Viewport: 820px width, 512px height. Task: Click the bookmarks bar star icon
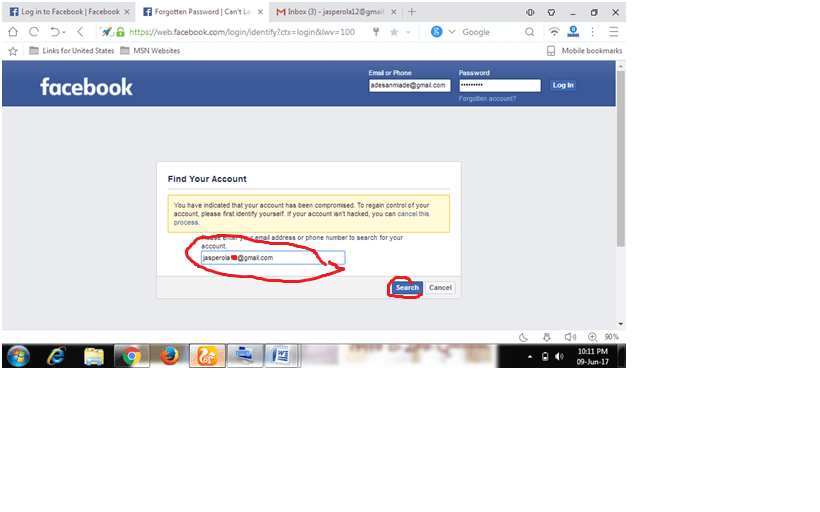(13, 51)
